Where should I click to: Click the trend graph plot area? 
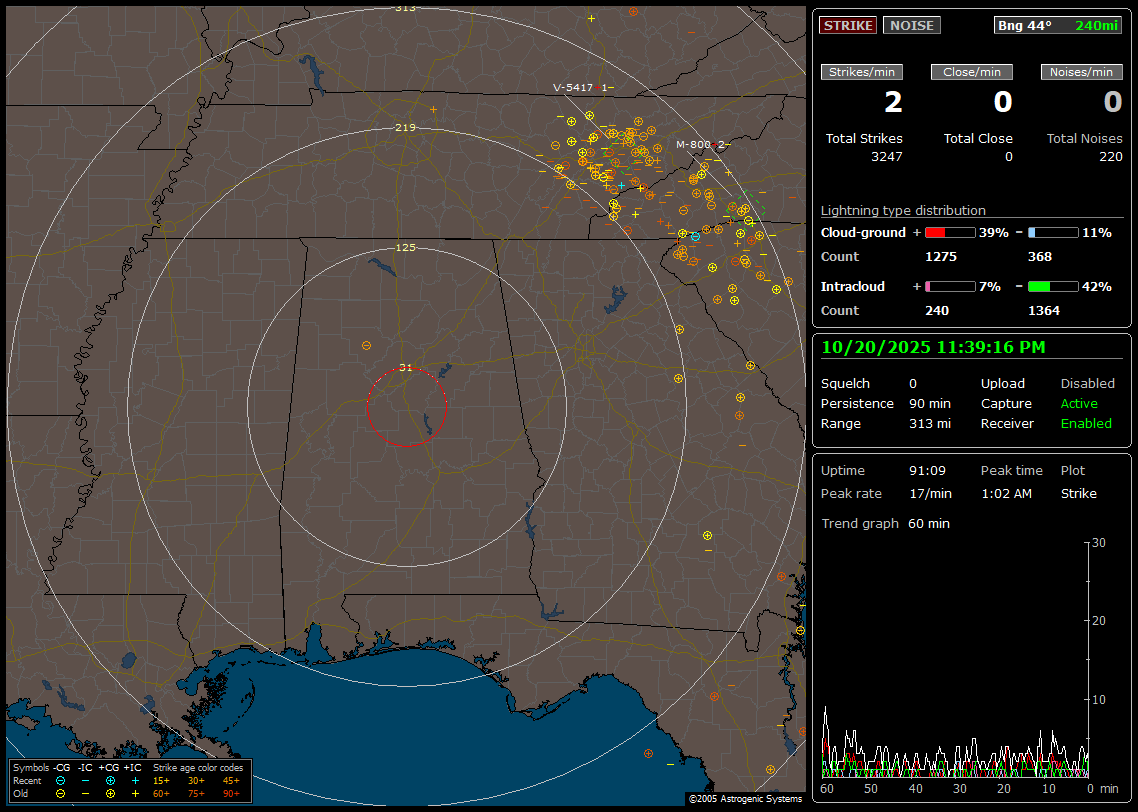point(955,660)
